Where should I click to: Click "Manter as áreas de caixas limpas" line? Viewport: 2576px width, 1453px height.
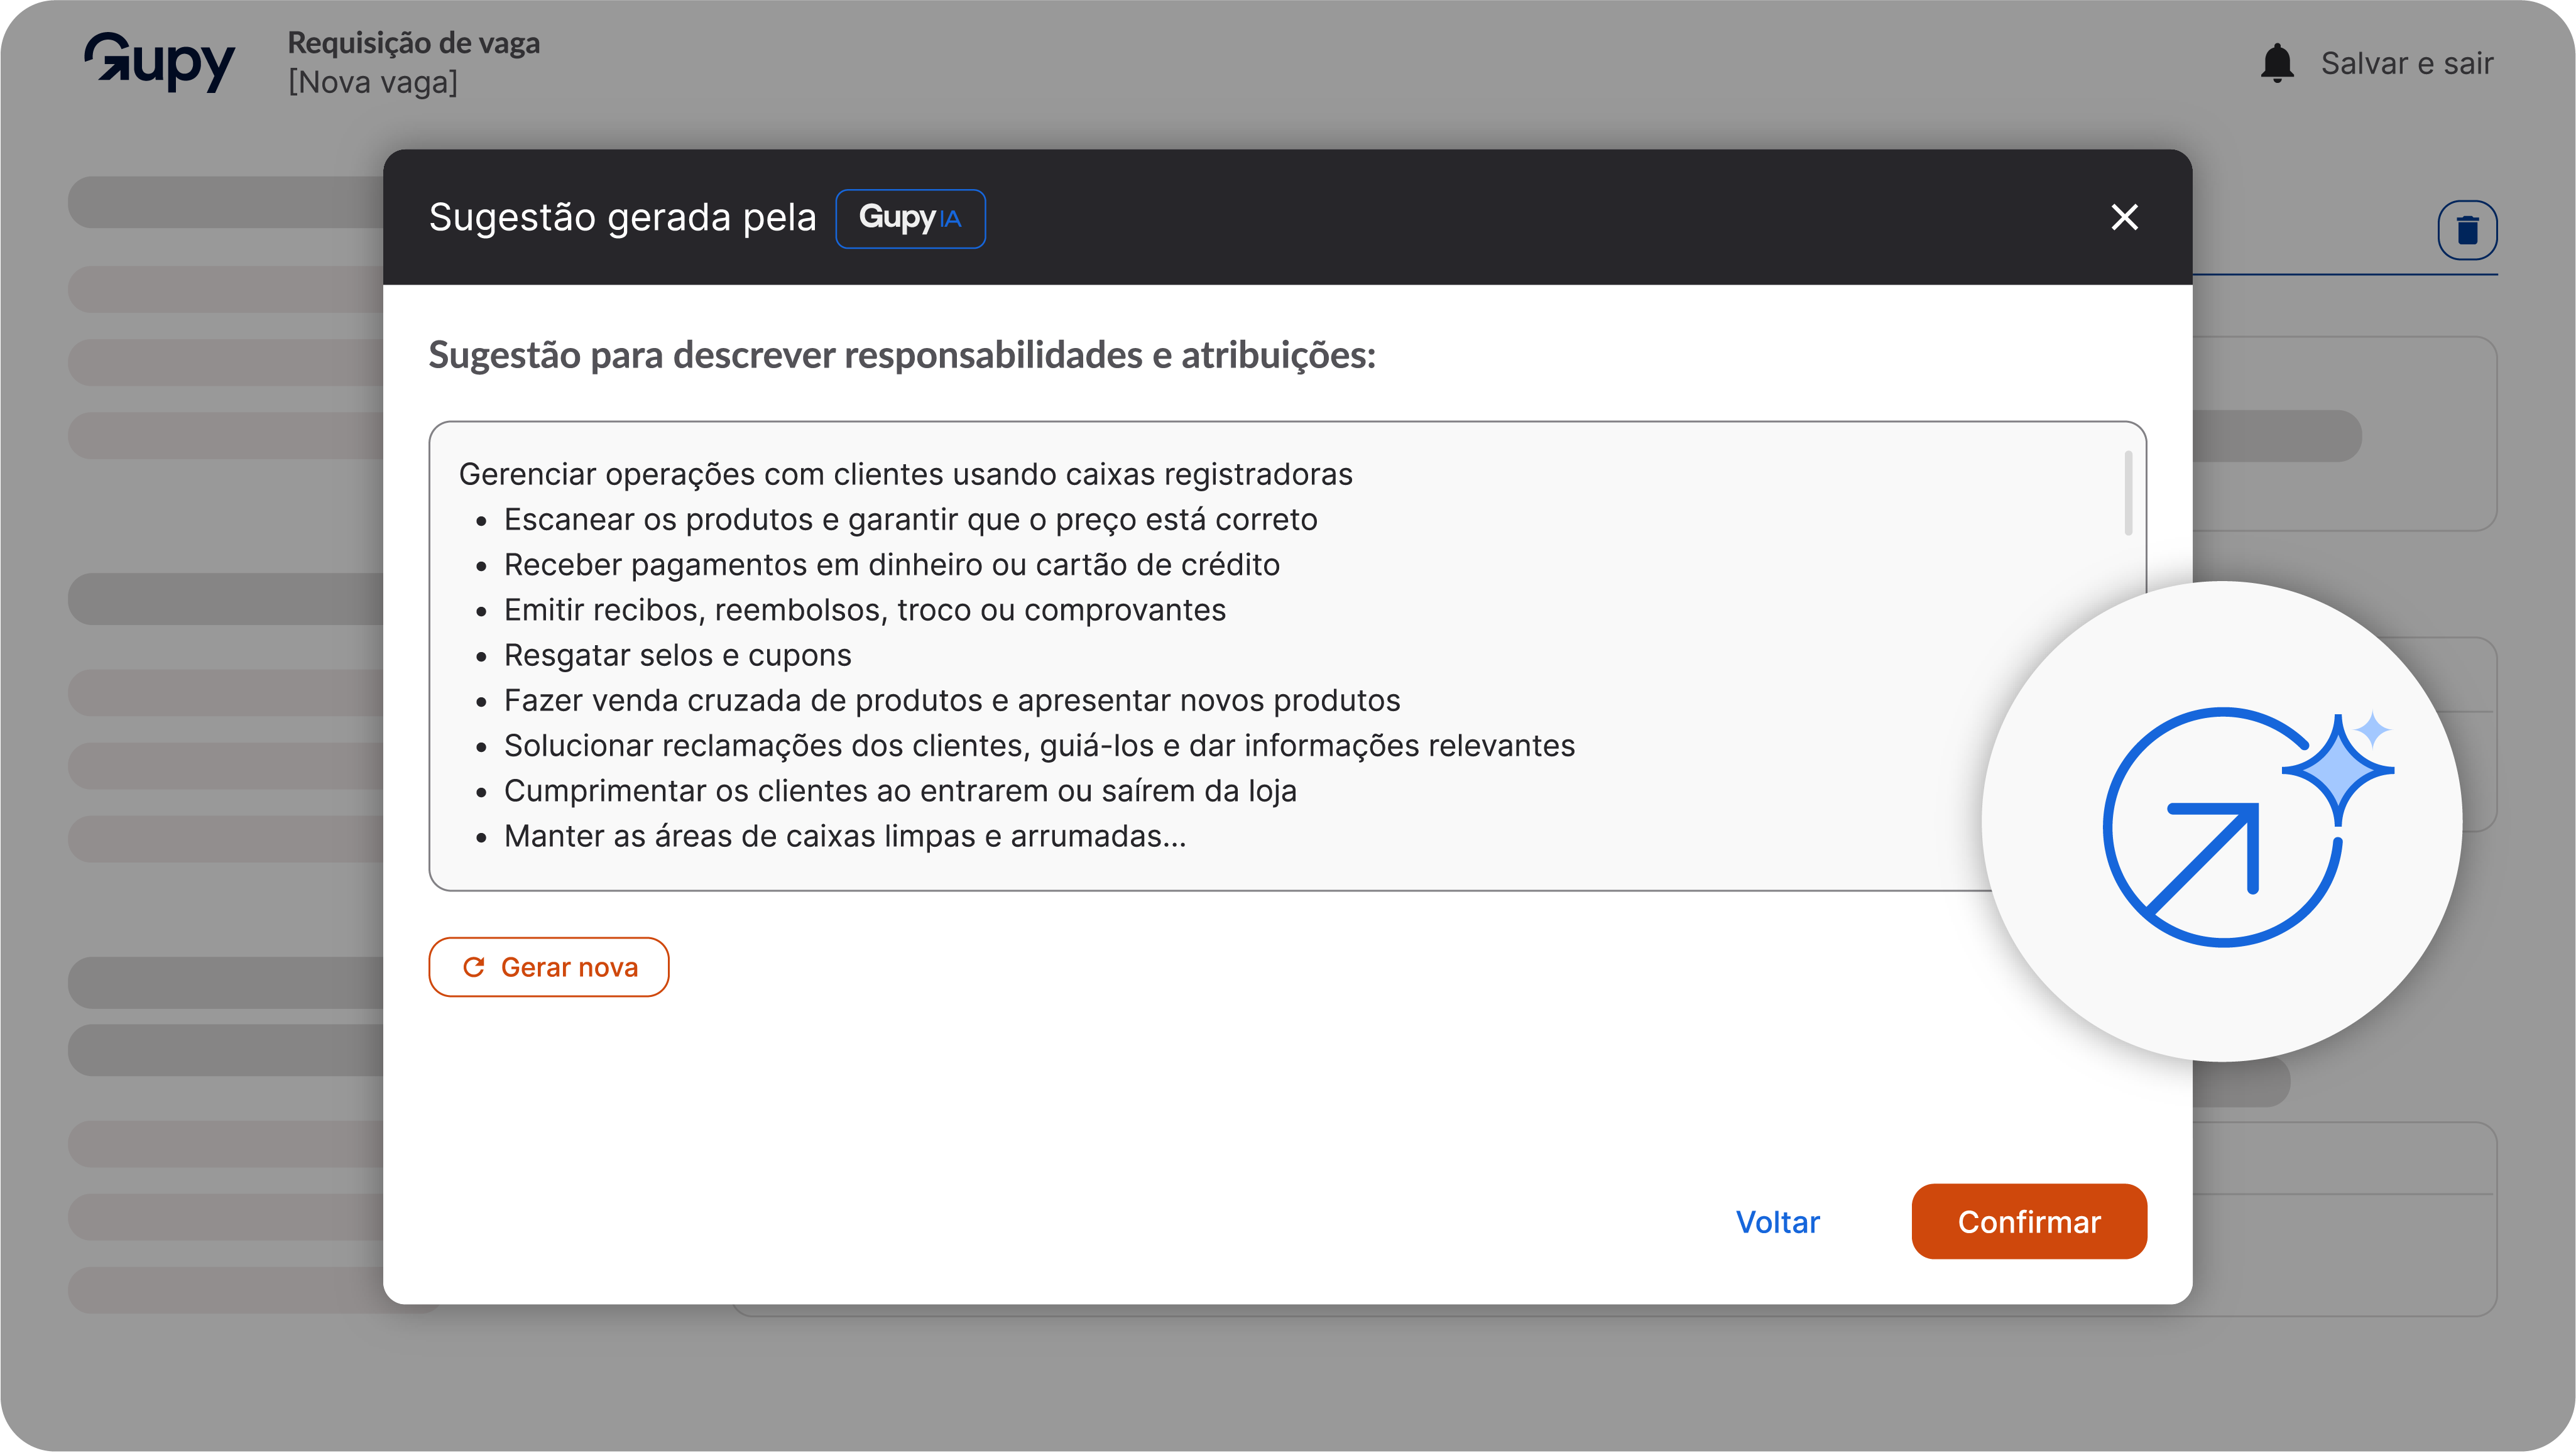point(845,836)
